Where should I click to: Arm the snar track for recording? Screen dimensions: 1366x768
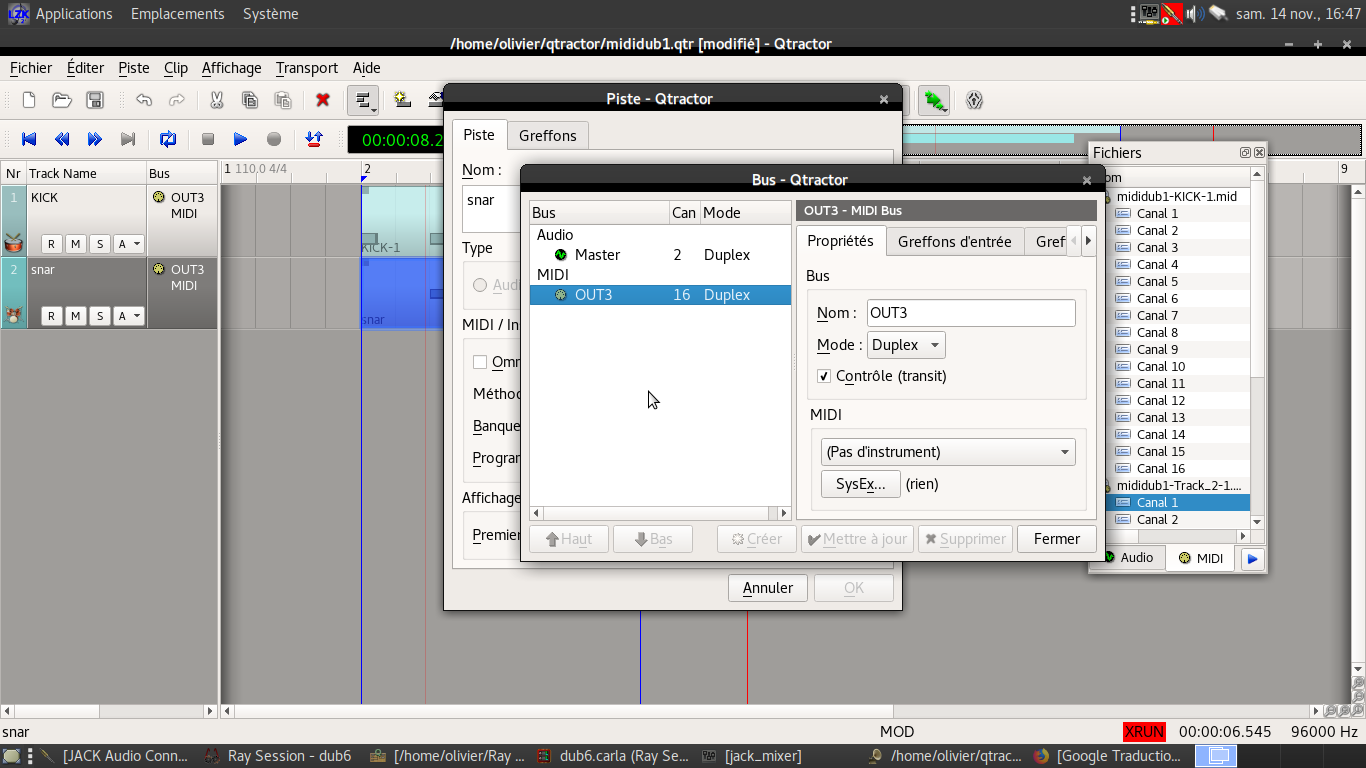pyautogui.click(x=51, y=316)
